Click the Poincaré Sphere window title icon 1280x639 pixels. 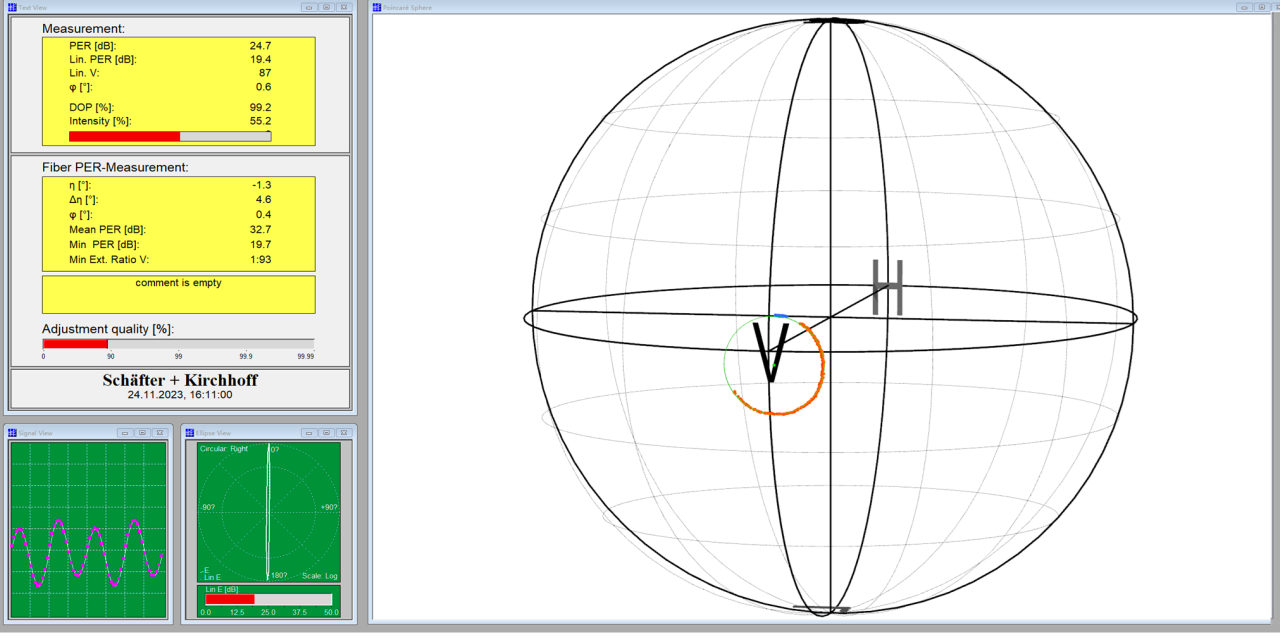377,7
